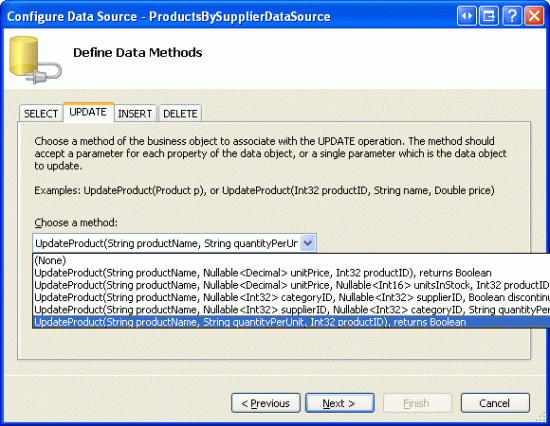The width and height of the screenshot is (550, 426).
Task: Select highlighted UpdateProduct quantityPerUnit option
Action: coord(291,322)
